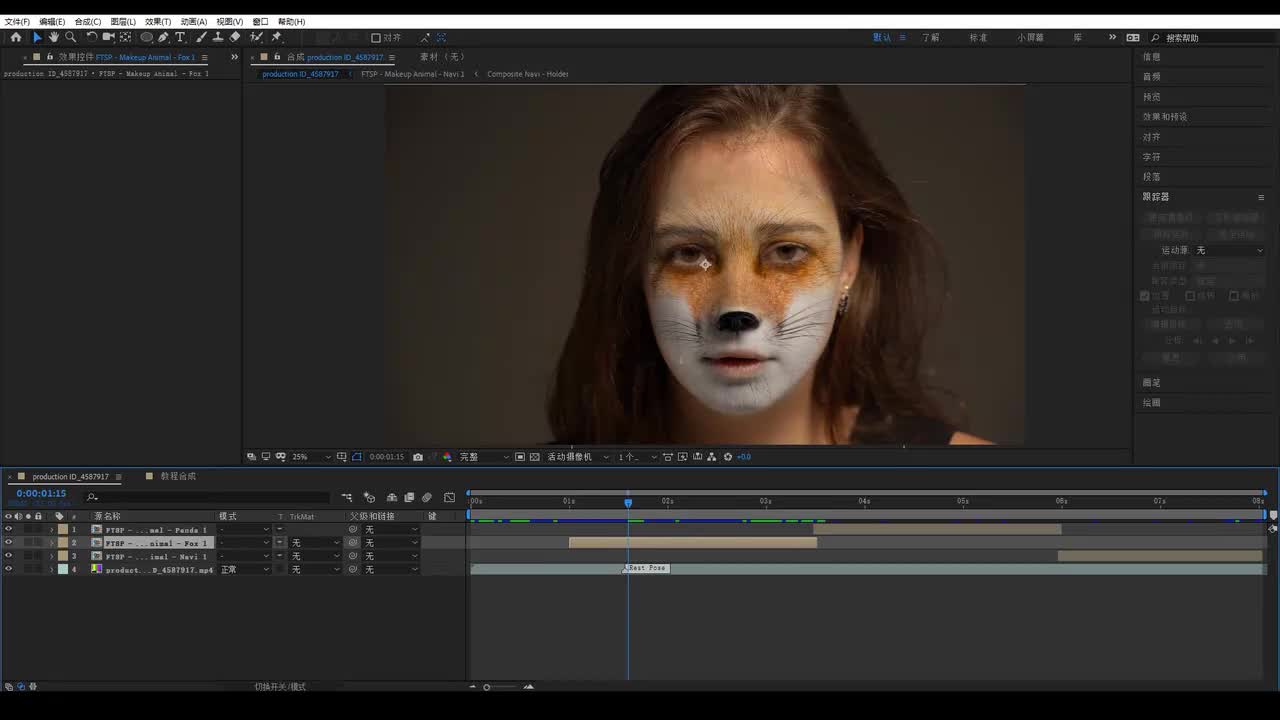Viewport: 1280px width, 720px height.
Task: Hide the Panda 1 layer eye icon
Action: (8, 530)
